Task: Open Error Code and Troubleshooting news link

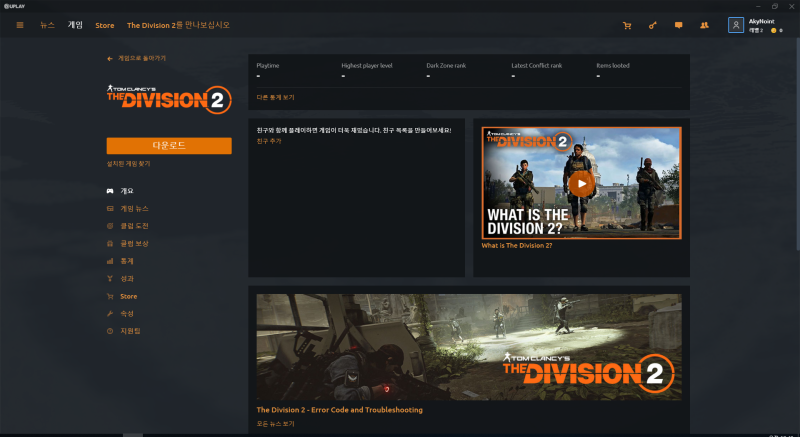Action: 339,410
